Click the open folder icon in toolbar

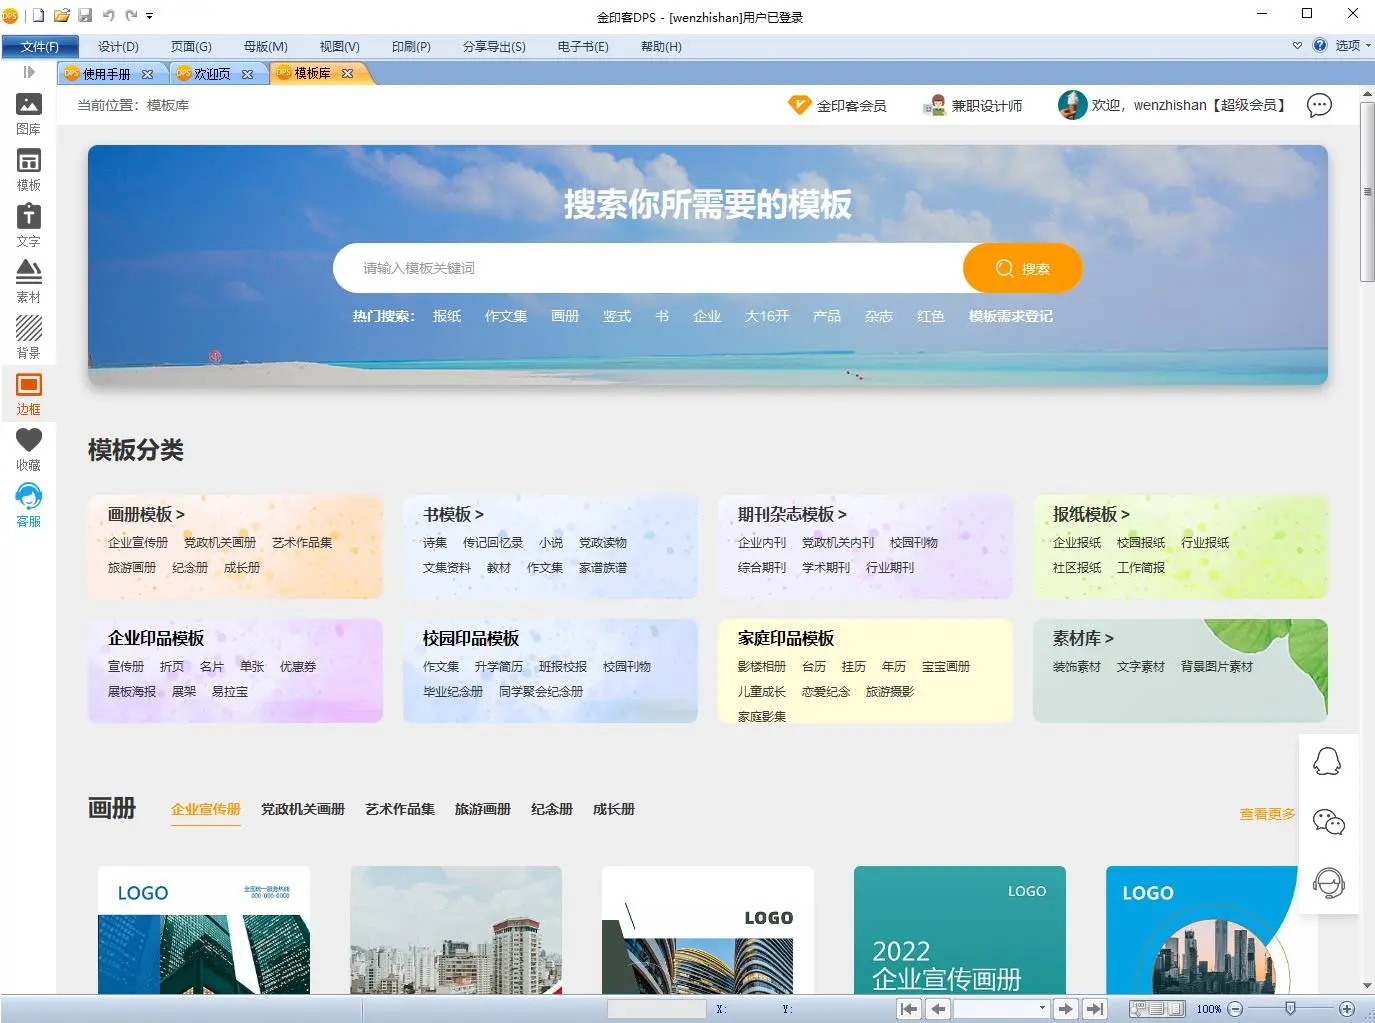point(62,15)
